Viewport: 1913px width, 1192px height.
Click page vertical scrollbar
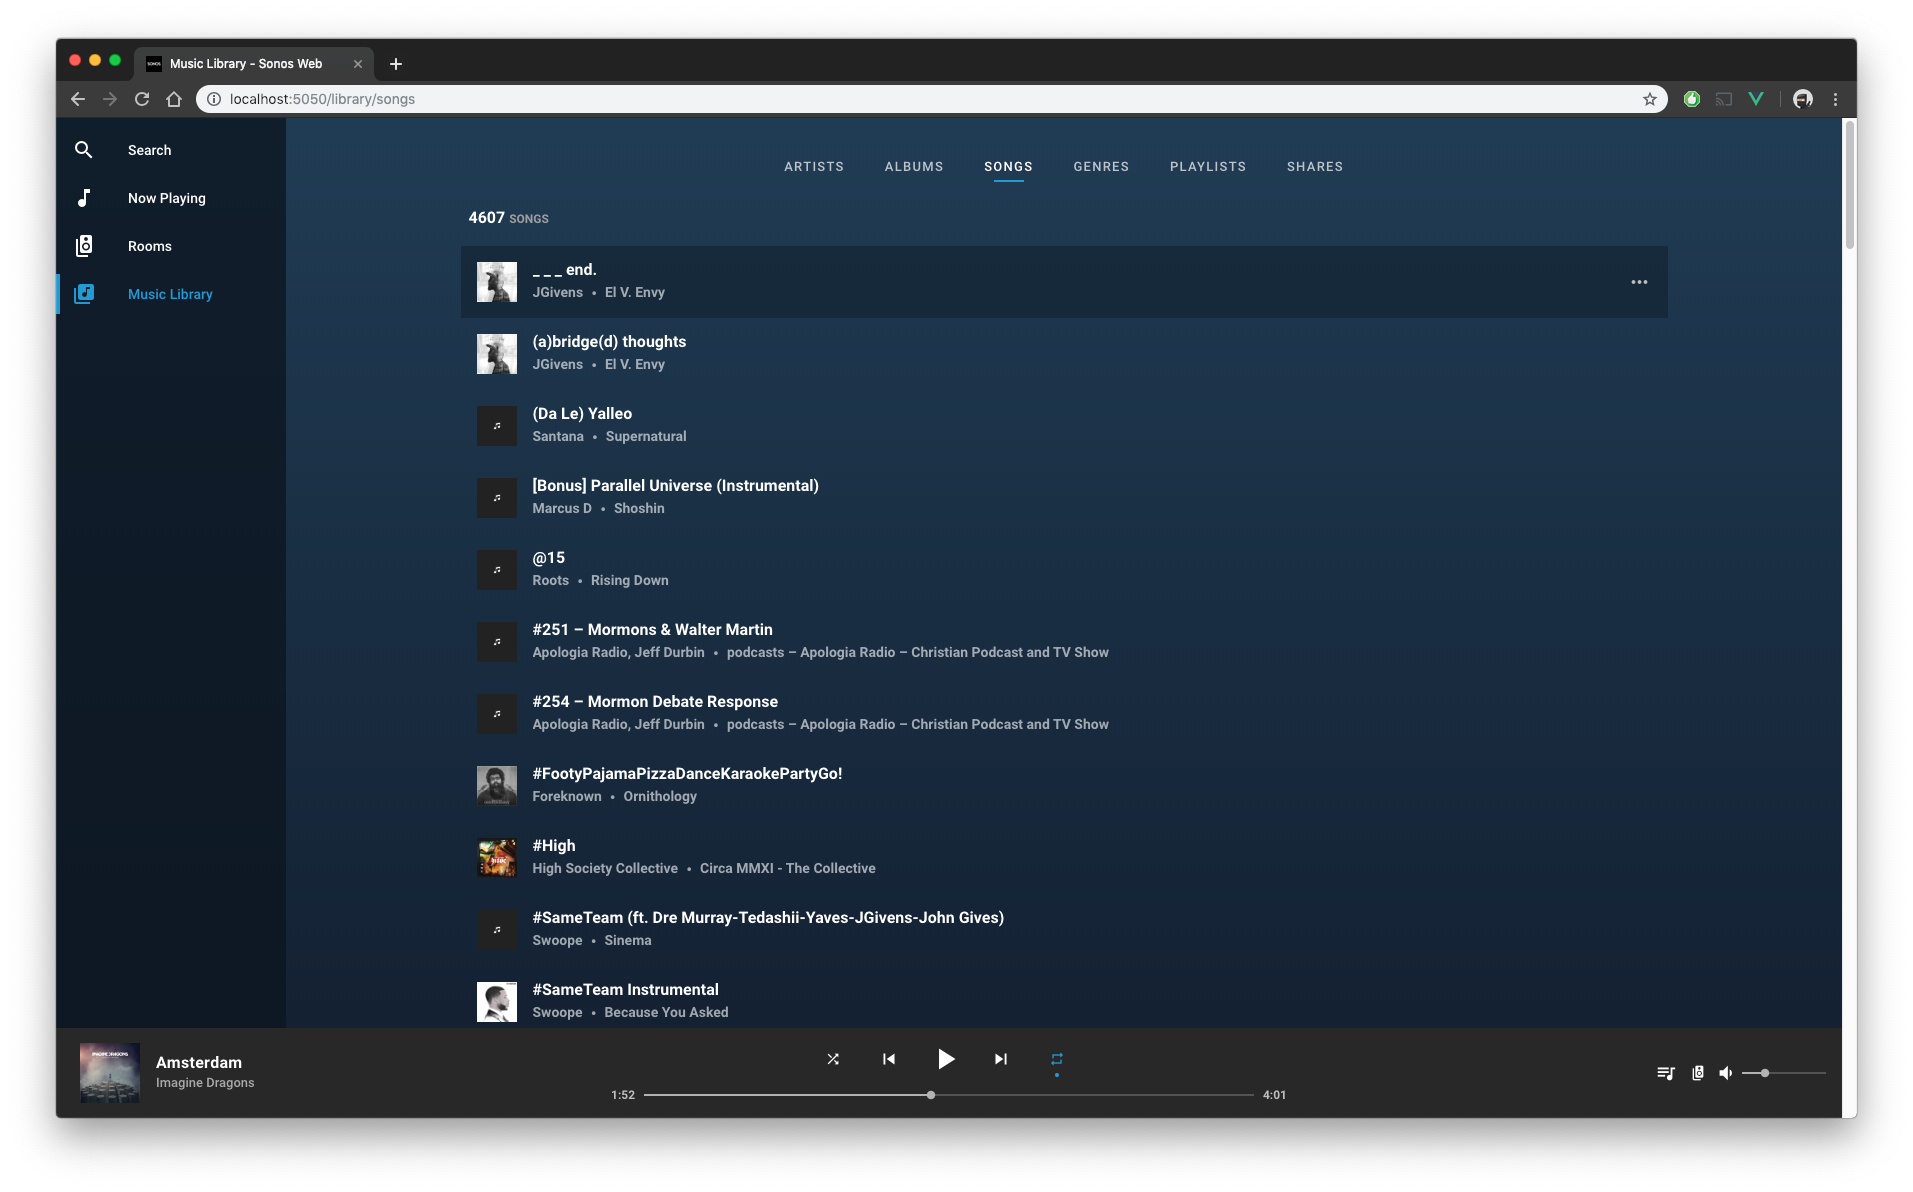coord(1849,185)
